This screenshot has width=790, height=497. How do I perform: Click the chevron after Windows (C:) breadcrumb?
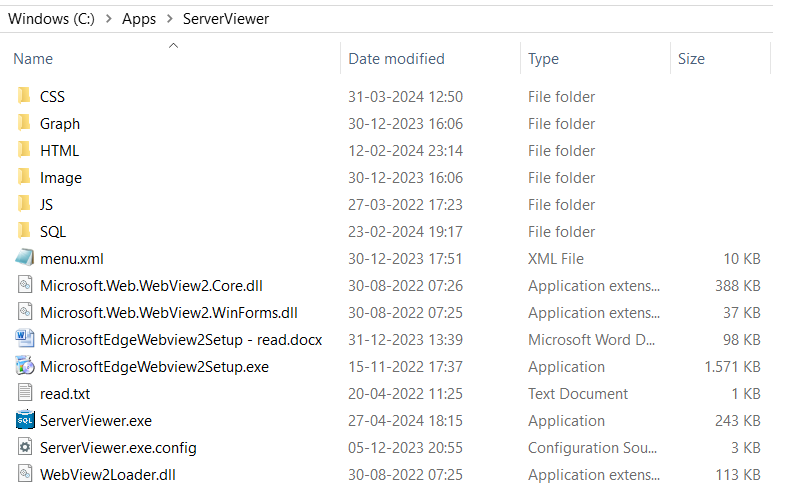[x=108, y=19]
